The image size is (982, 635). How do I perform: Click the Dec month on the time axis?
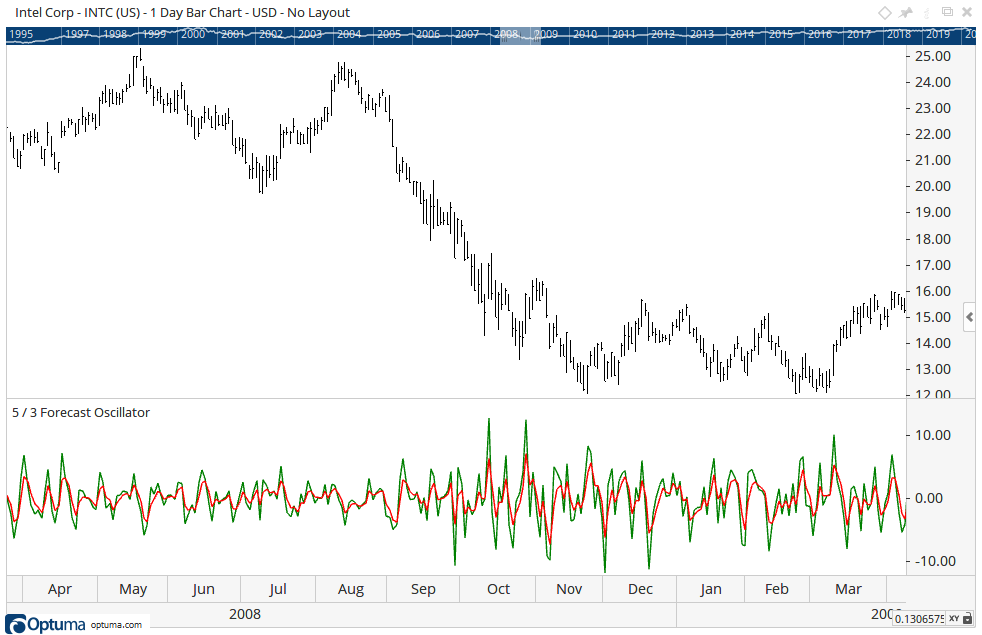pyautogui.click(x=640, y=589)
